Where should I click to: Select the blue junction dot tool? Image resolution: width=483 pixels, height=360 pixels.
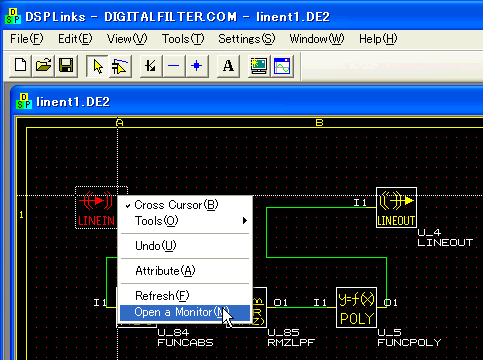click(197, 66)
